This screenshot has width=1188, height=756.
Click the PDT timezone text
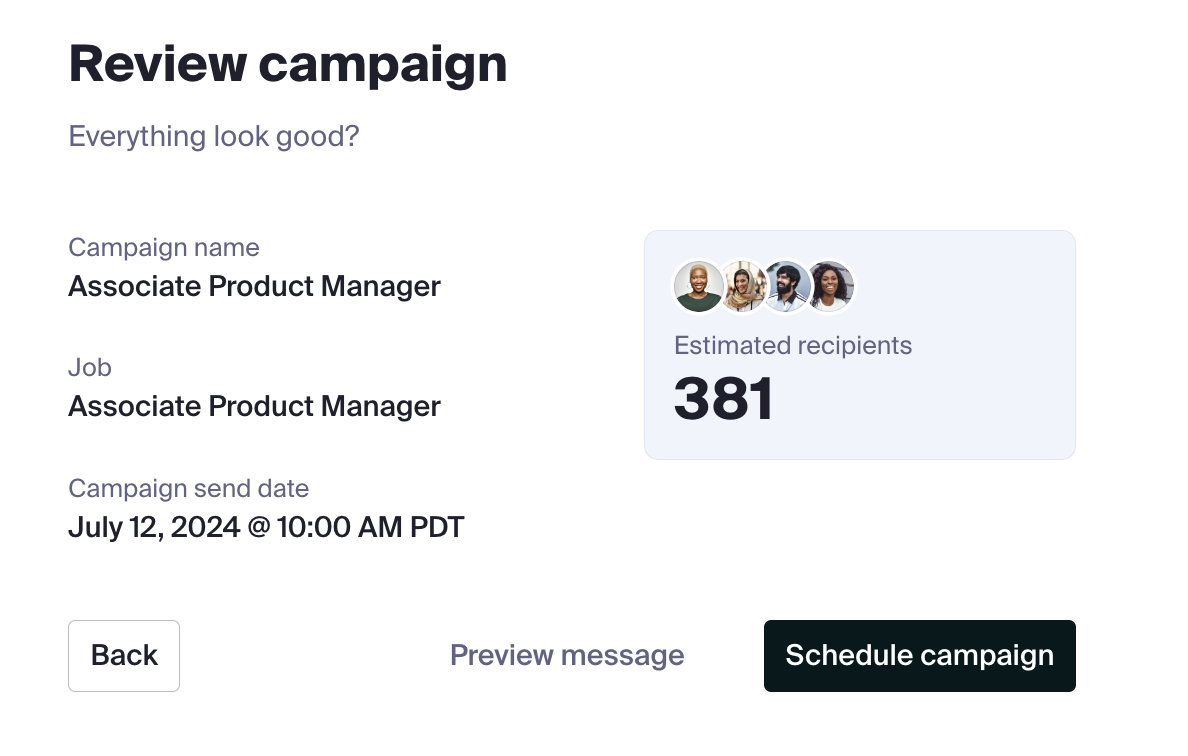[437, 527]
